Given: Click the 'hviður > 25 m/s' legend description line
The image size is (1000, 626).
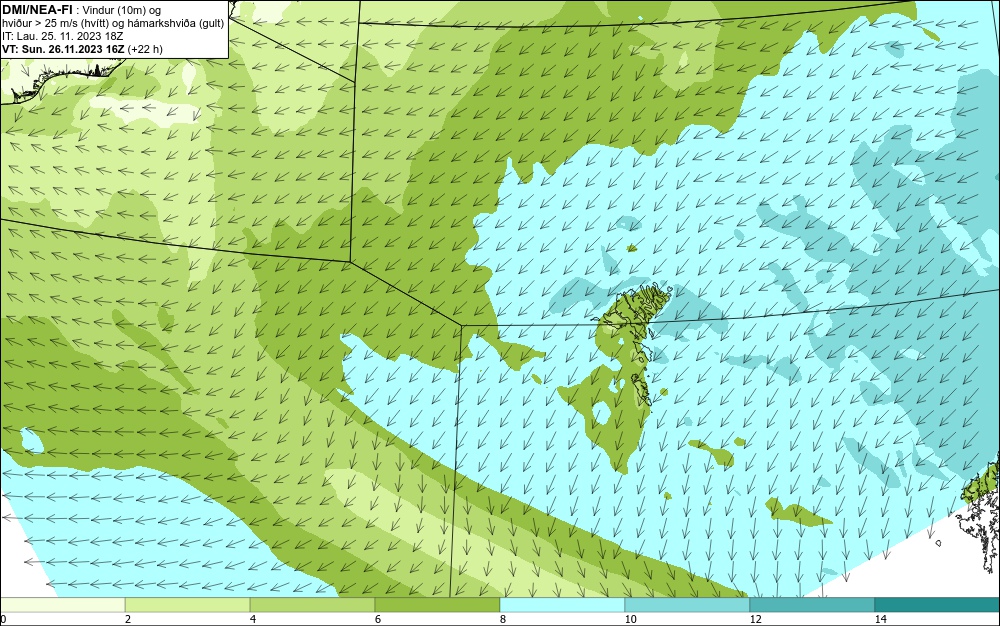Looking at the screenshot, I should point(114,24).
